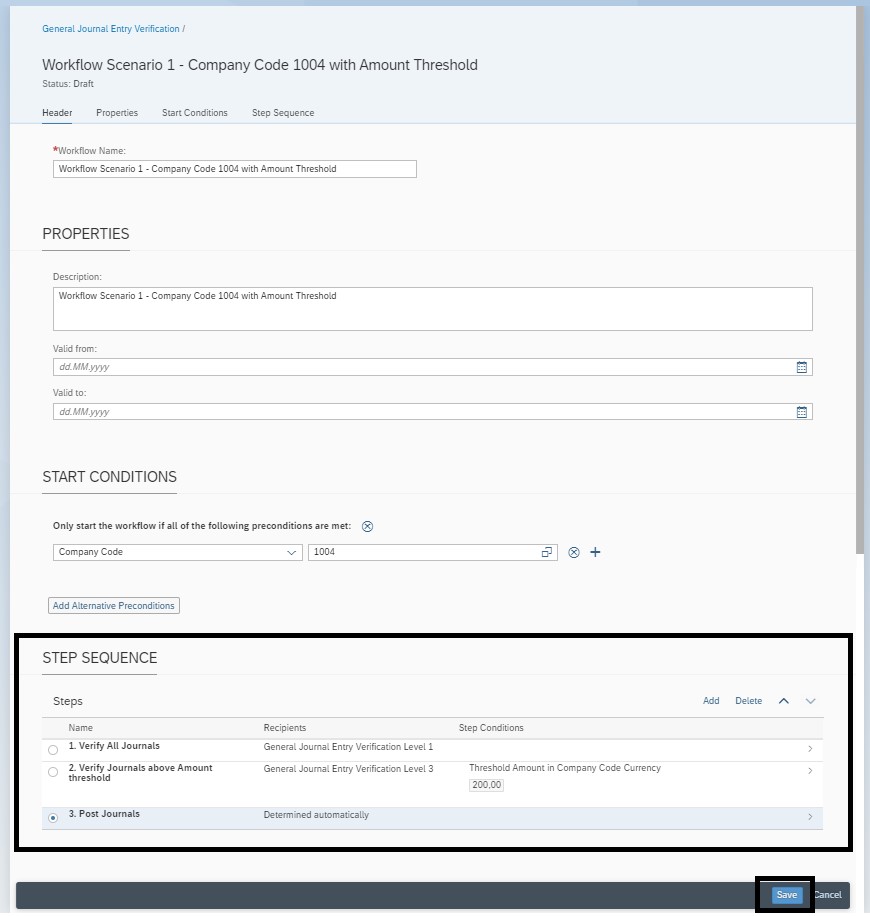
Task: Click the Step Conditions column header
Action: coord(491,728)
